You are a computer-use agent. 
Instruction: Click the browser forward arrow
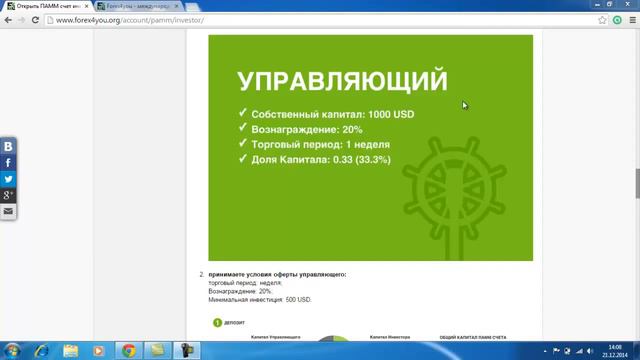22,20
